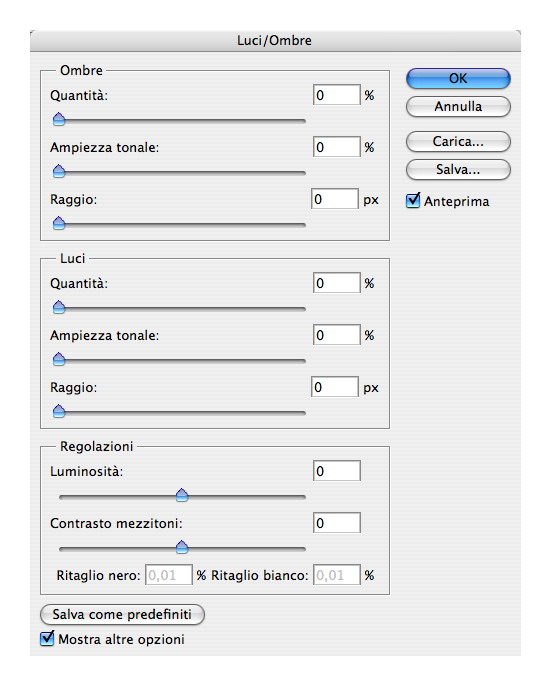Select the Luminosità slider handle
The image size is (551, 686).
(x=182, y=495)
